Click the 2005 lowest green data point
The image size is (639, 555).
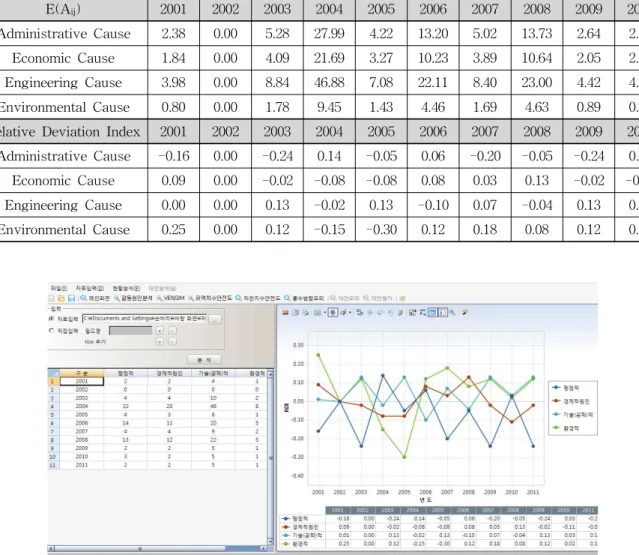[x=404, y=457]
